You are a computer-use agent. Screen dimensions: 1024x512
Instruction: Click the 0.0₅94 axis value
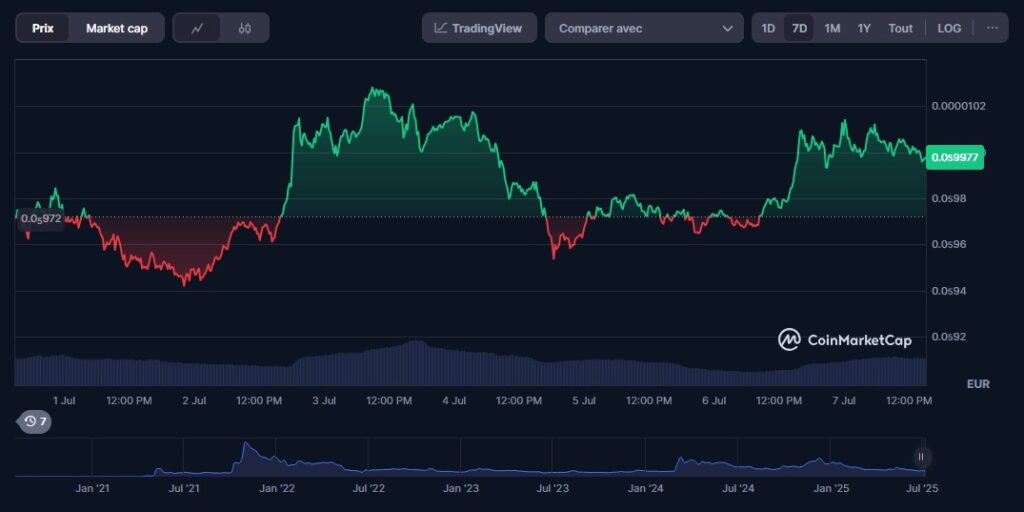950,291
